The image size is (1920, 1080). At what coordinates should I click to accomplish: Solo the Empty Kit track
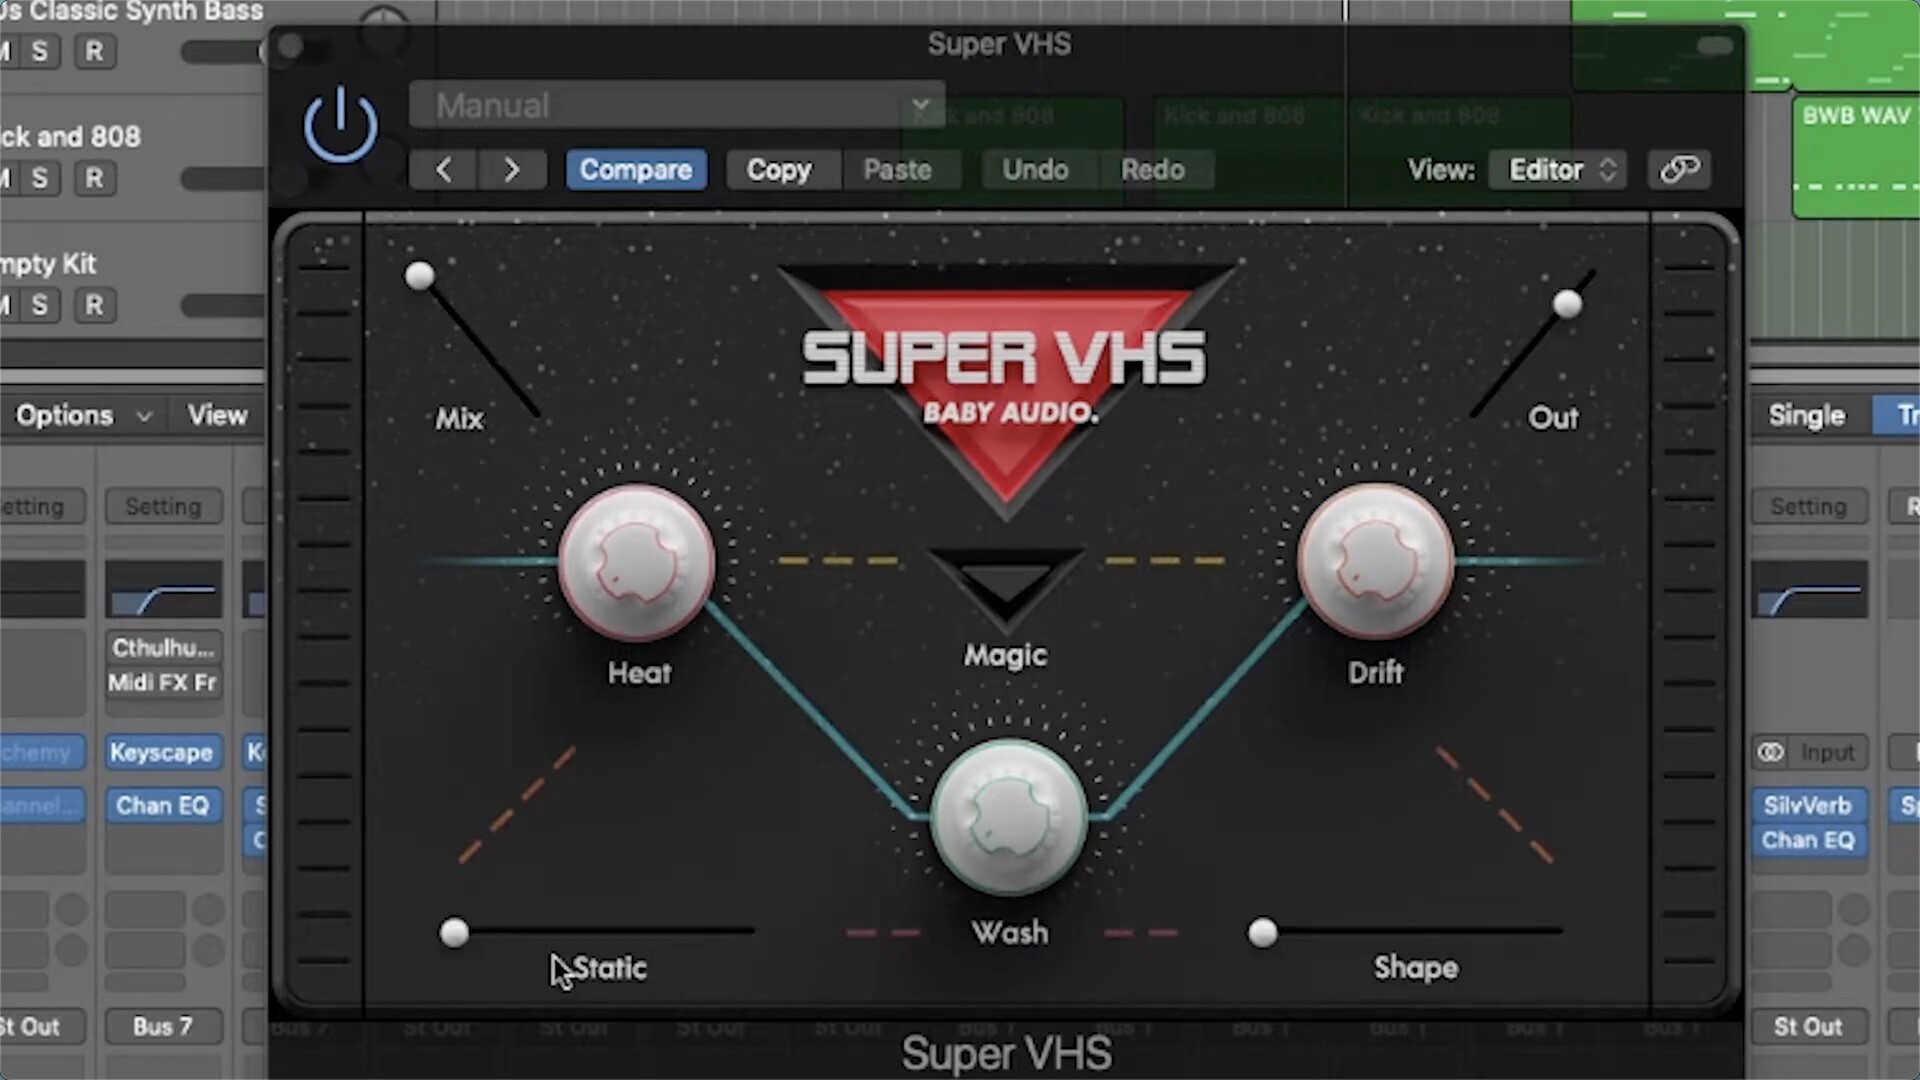point(40,306)
